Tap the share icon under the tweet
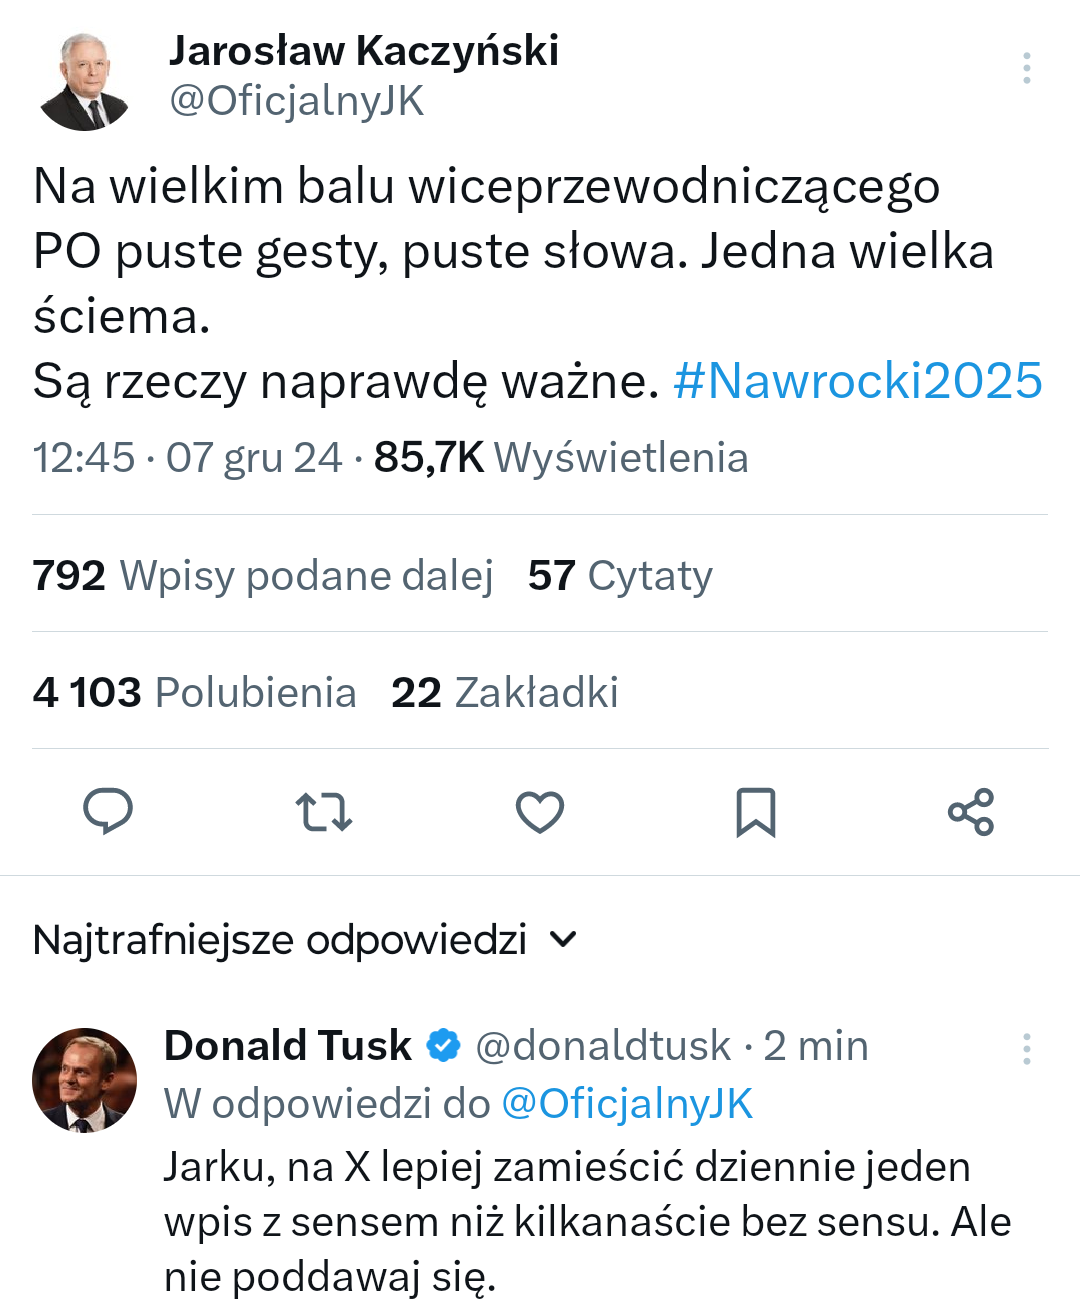Screen dimensions: 1080x1315 pos(971,811)
